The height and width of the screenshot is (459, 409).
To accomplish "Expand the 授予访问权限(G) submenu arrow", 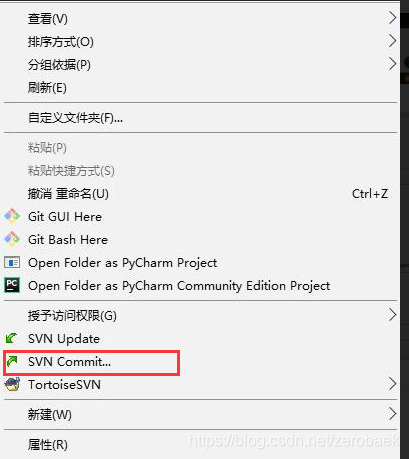I will click(393, 315).
